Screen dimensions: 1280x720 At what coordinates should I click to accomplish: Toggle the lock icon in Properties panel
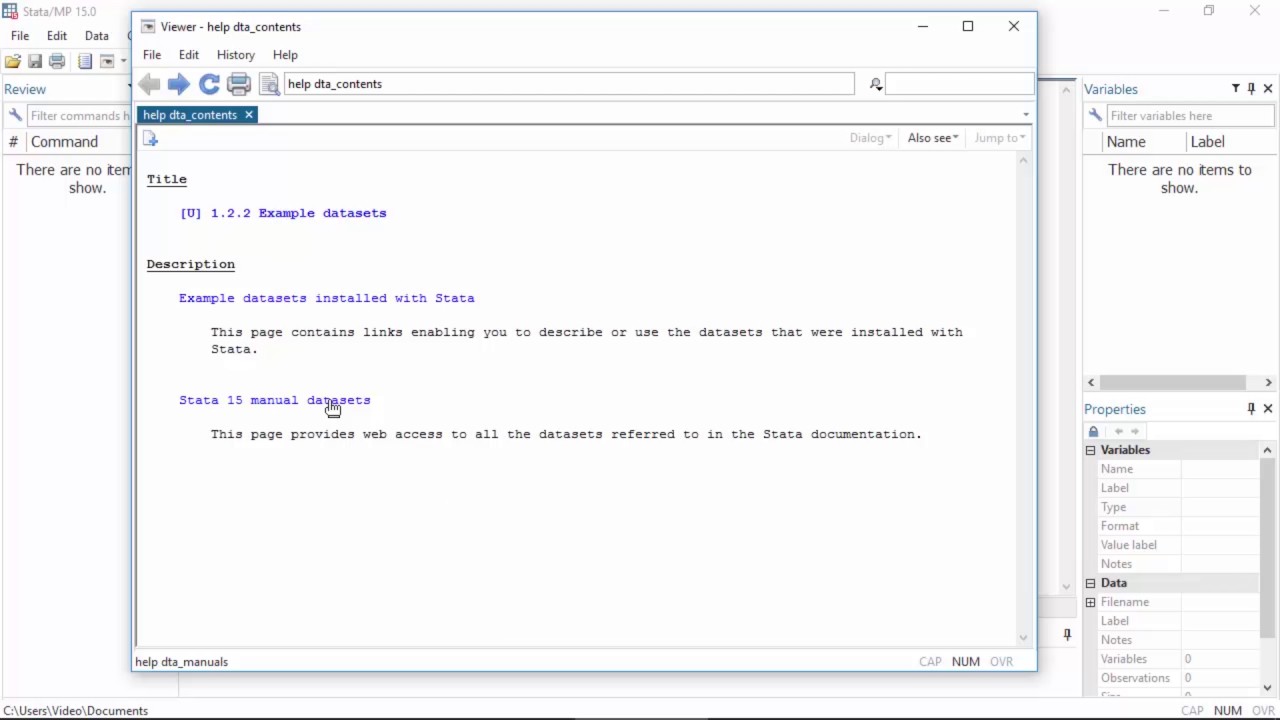[1094, 431]
